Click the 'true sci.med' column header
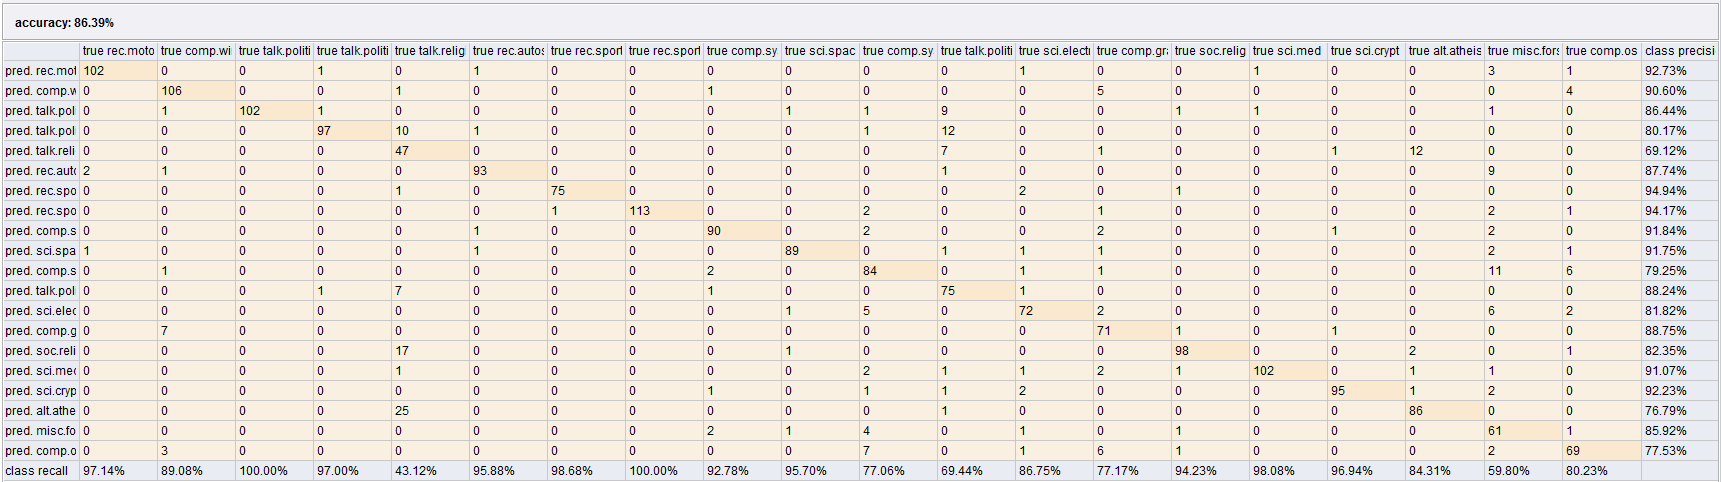Screen dimensions: 1721x482 [1287, 51]
